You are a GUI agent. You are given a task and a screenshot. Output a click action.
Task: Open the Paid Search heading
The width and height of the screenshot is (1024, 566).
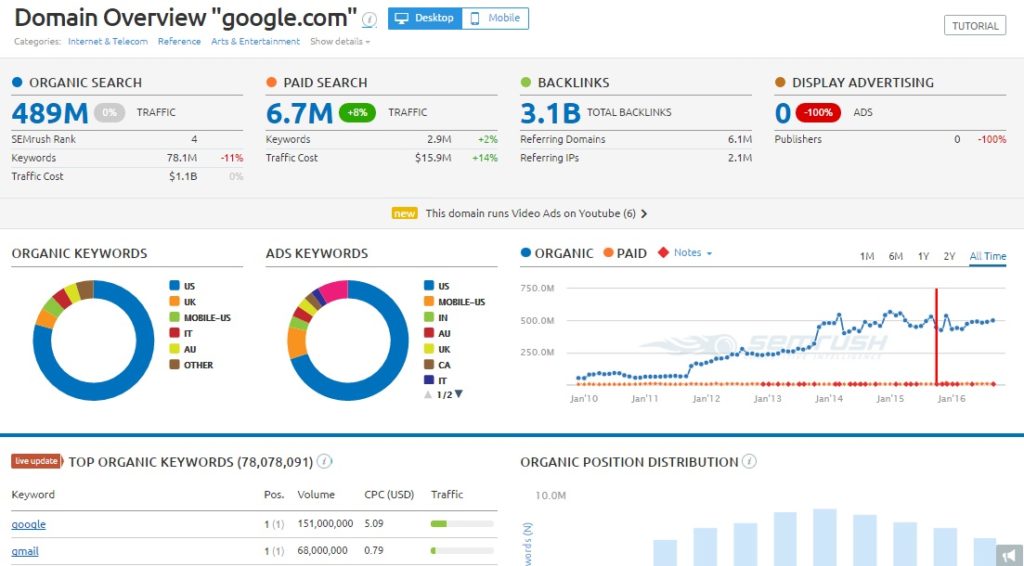click(x=325, y=82)
